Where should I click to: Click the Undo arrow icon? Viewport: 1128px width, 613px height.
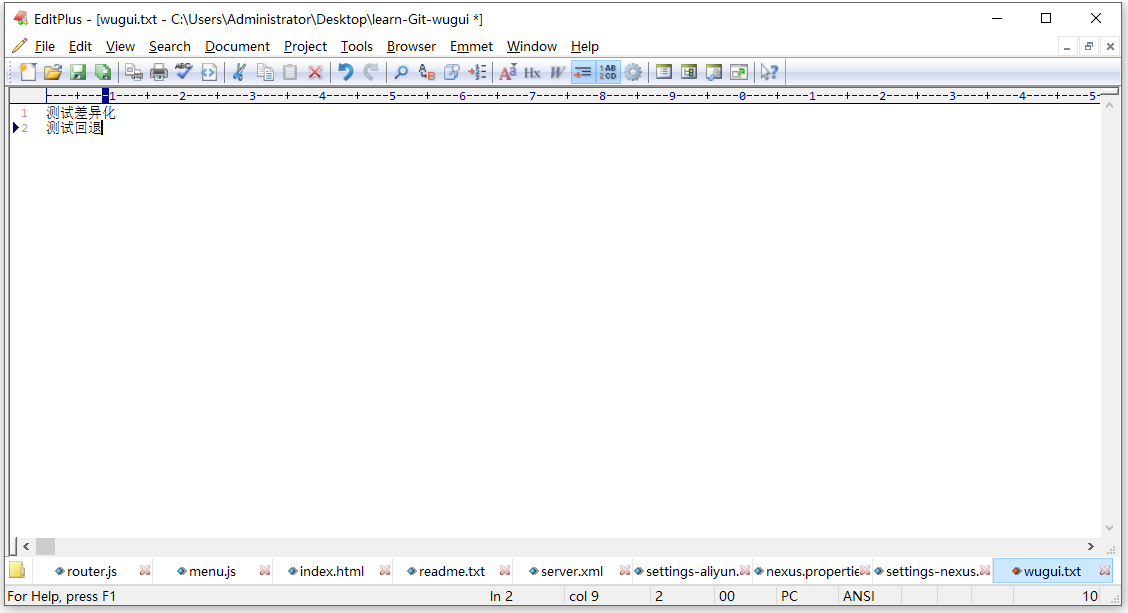[346, 72]
